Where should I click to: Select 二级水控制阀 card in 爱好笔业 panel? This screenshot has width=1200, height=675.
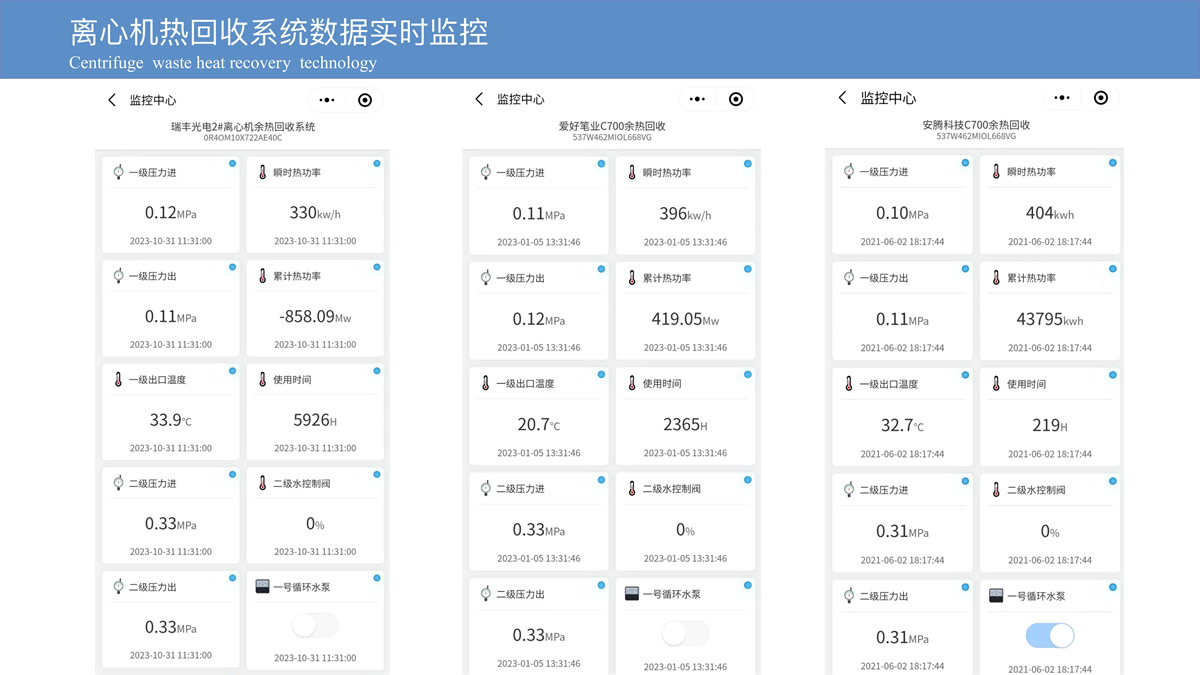pos(684,522)
